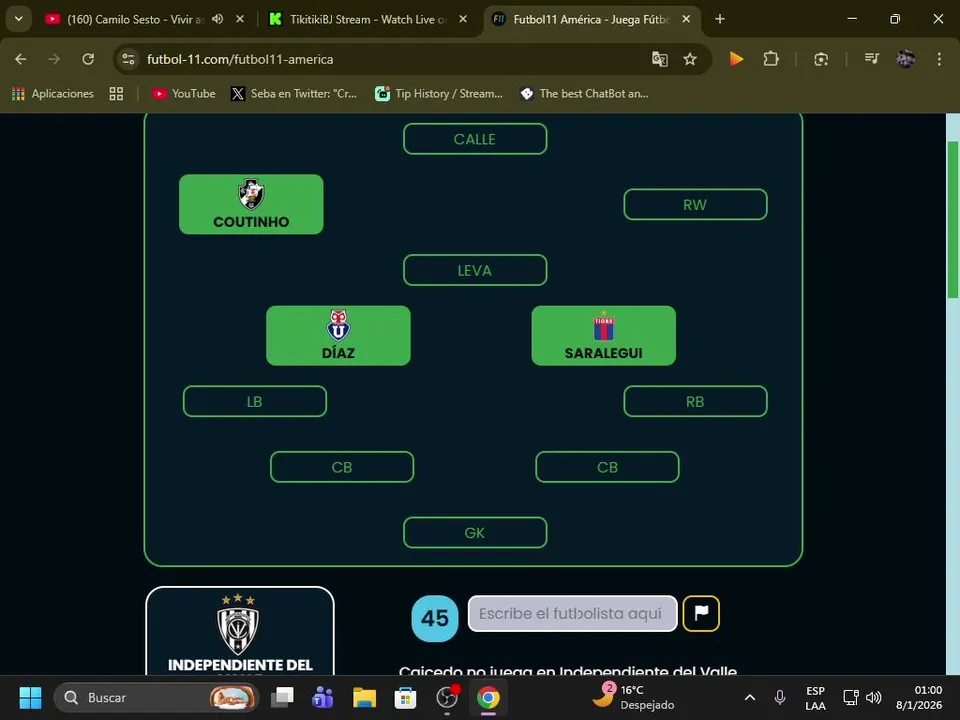
Task: Expand the tab search dropdown
Action: coord(19,19)
